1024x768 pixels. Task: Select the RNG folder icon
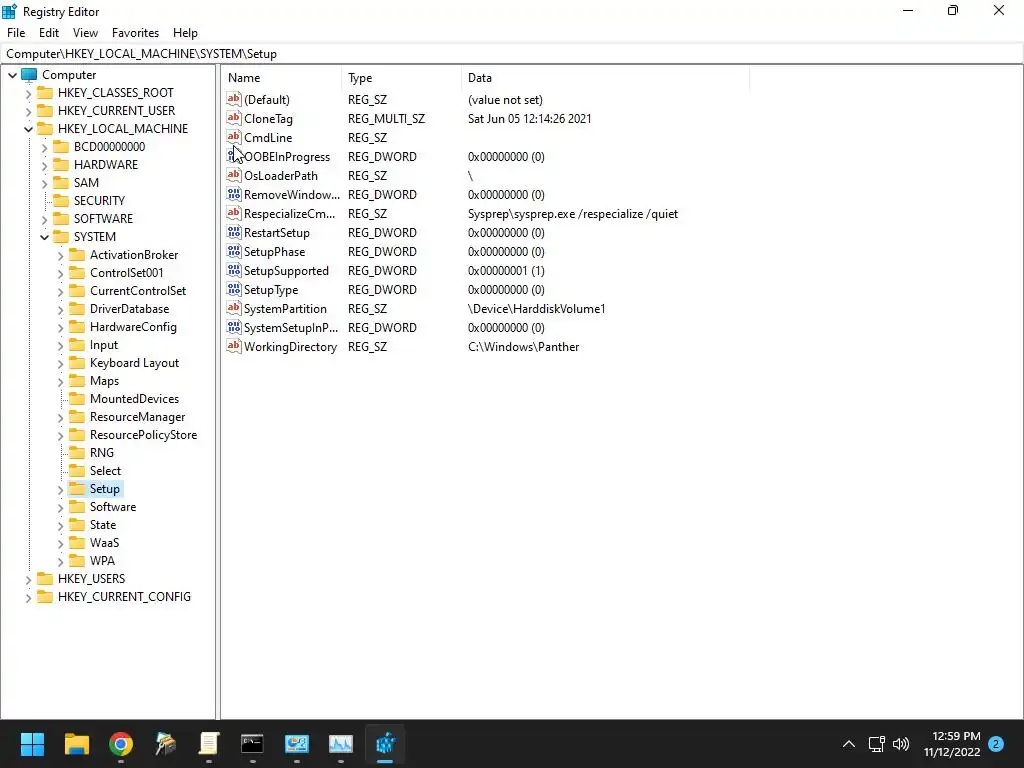tap(77, 453)
